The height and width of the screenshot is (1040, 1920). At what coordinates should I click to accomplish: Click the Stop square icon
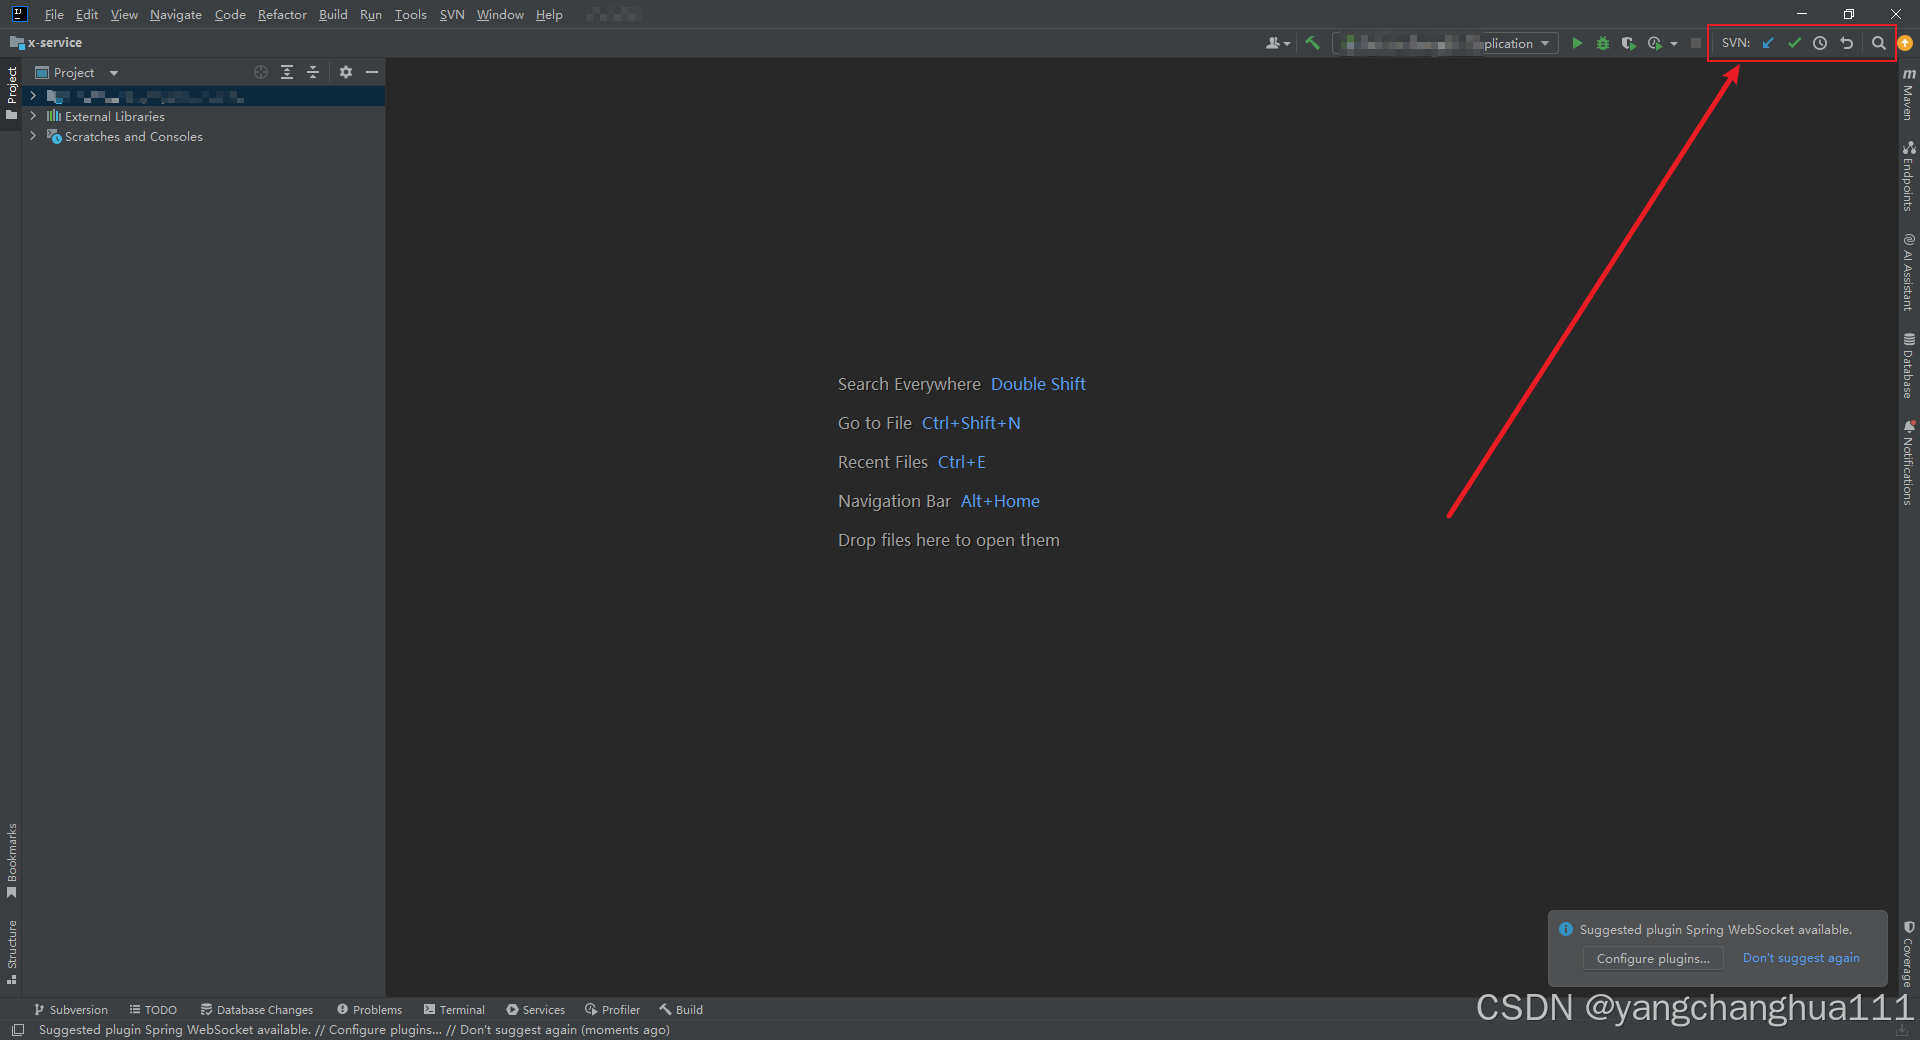(1695, 43)
